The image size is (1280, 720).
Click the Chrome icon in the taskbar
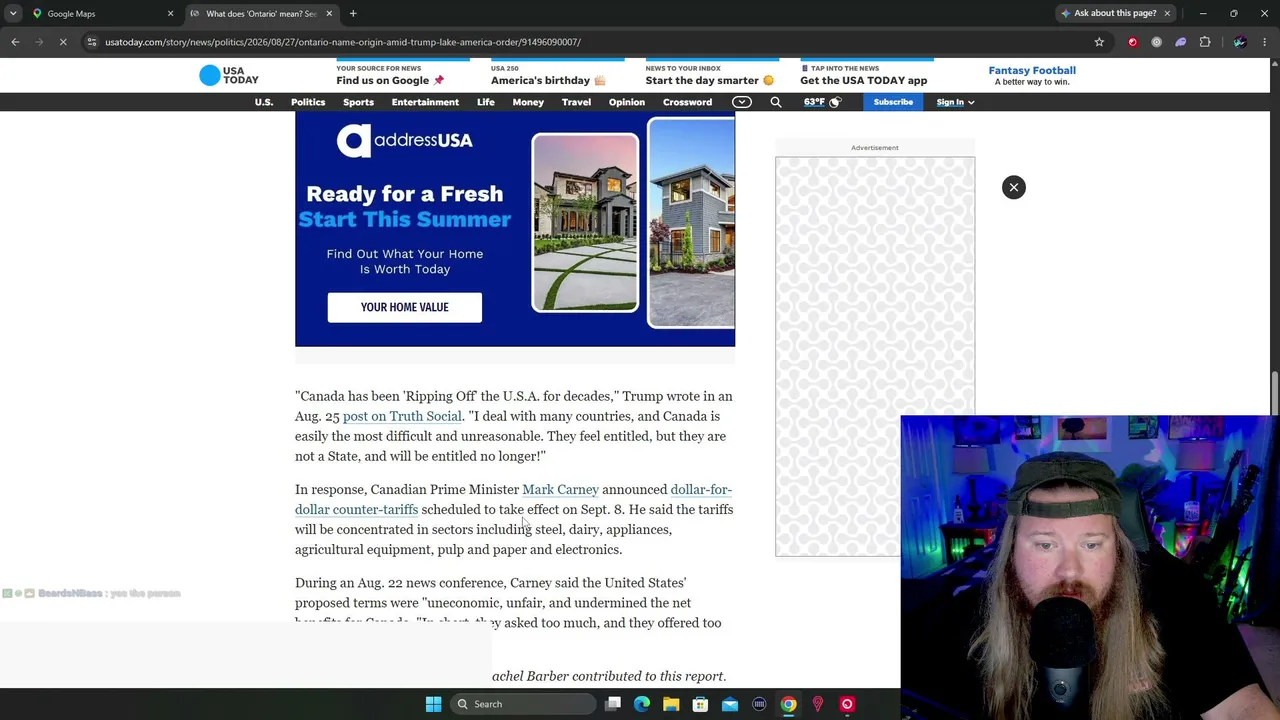pos(788,704)
